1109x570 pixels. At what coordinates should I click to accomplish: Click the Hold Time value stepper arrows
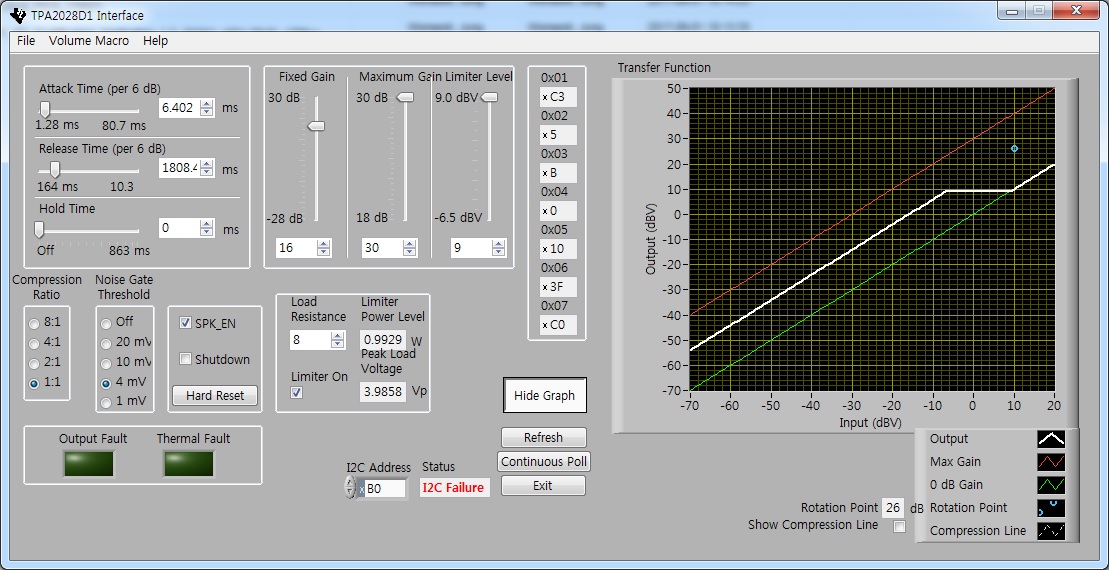(207, 228)
